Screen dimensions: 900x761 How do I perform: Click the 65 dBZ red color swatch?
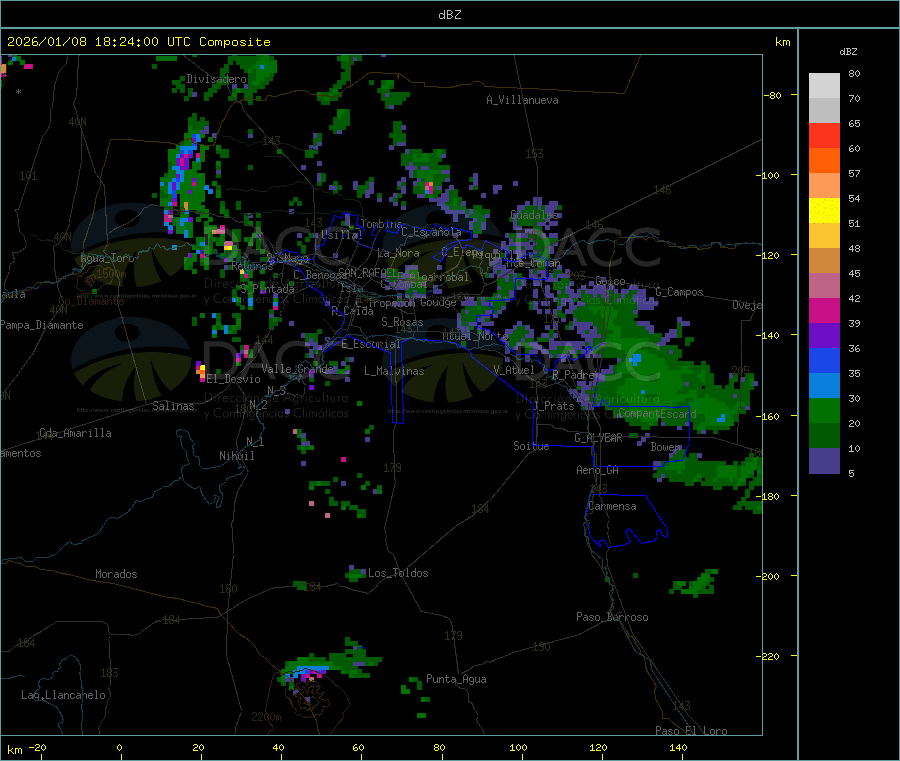pyautogui.click(x=824, y=135)
